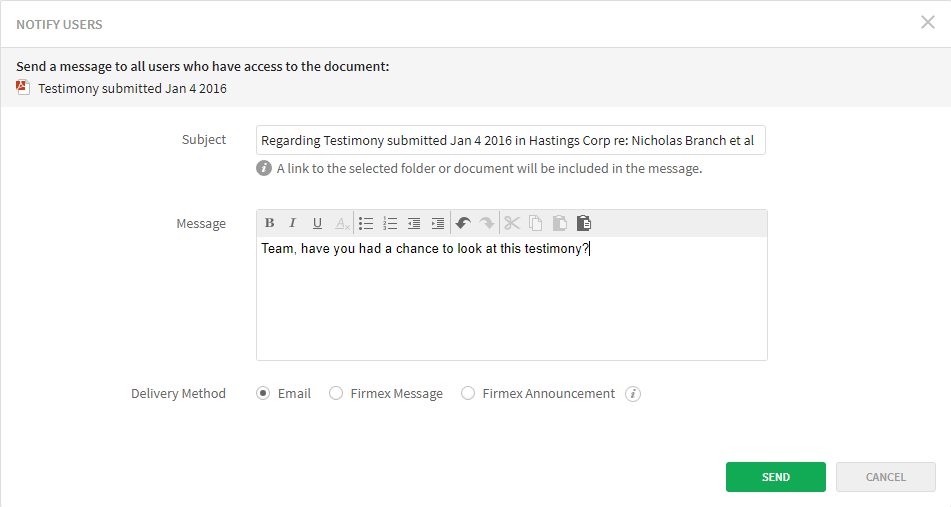The height and width of the screenshot is (507, 951).
Task: Click the remove formatting icon
Action: pyautogui.click(x=342, y=223)
